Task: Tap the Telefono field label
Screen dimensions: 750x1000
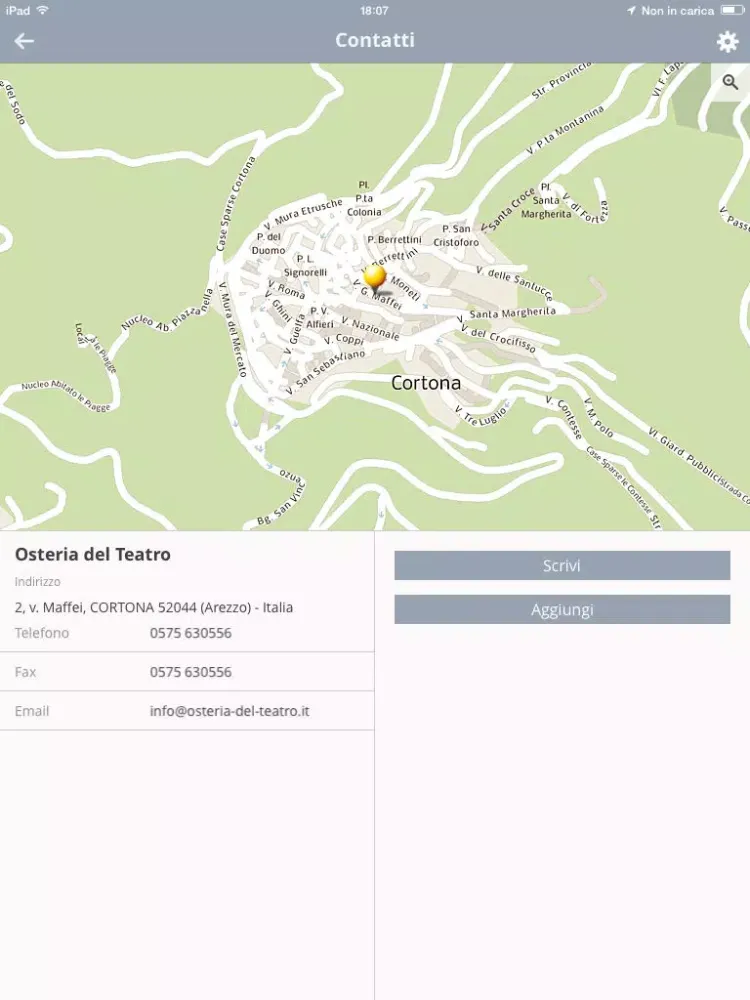Action: click(x=41, y=633)
